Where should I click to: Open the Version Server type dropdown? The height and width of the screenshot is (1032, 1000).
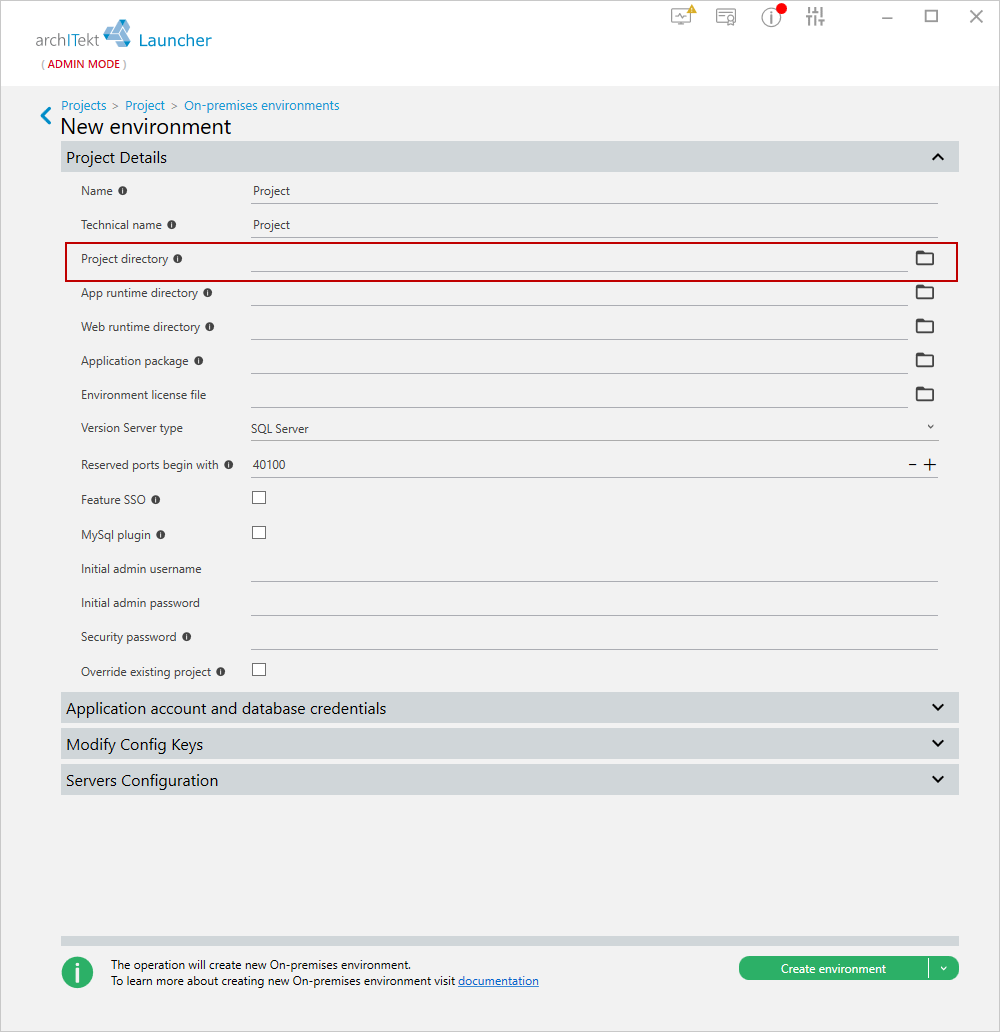(594, 428)
